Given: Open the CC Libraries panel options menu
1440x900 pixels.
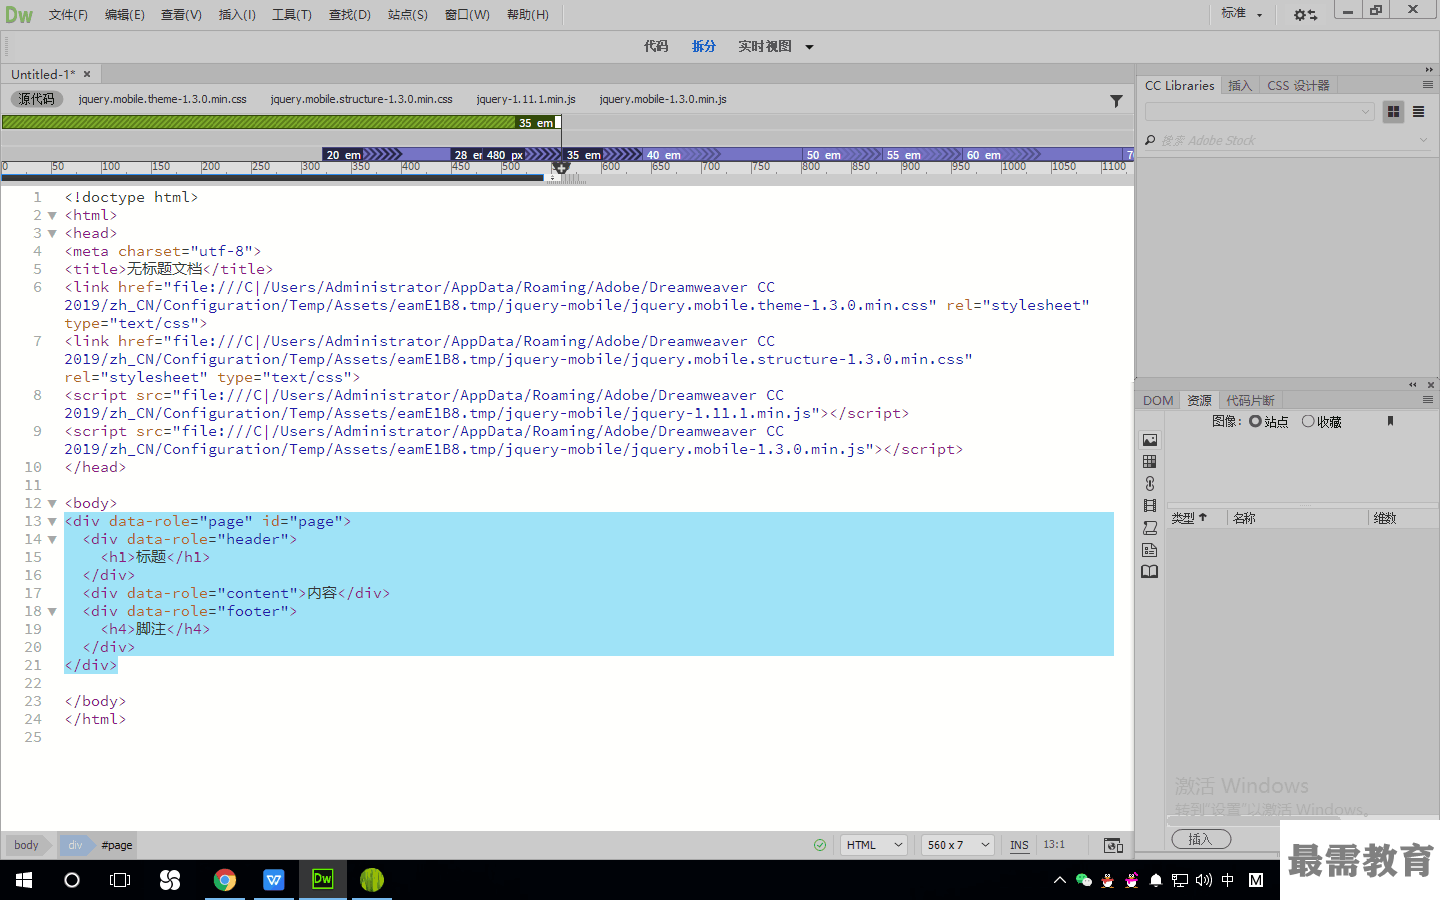Looking at the screenshot, I should pos(1428,85).
